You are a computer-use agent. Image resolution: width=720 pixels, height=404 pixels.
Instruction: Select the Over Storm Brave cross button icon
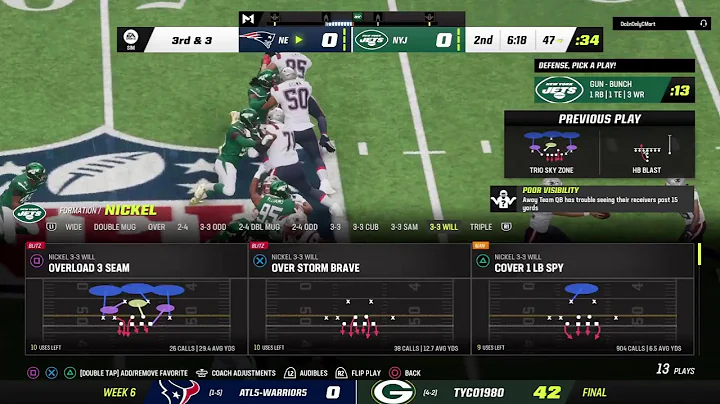click(259, 261)
